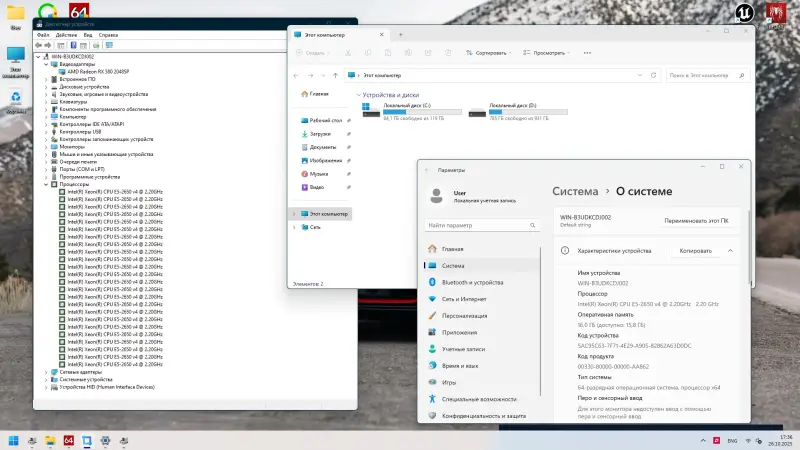
Task: Click the Copy button for device specifications
Action: point(695,250)
